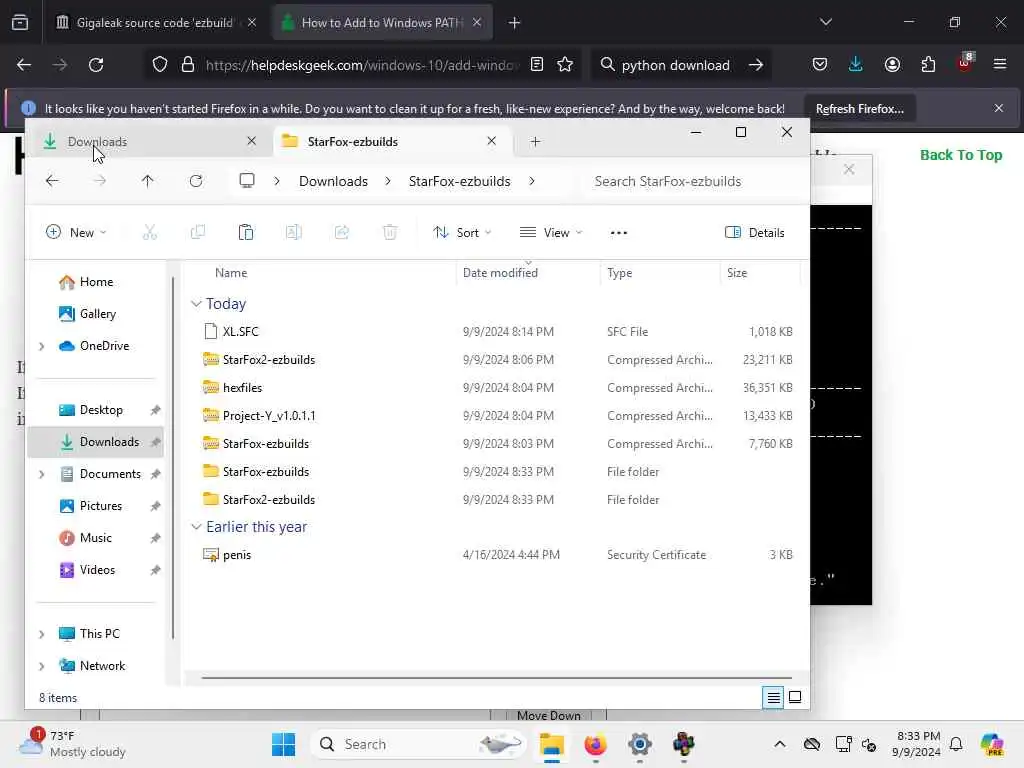Click the Delete trash icon in Explorer toolbar
The width and height of the screenshot is (1024, 768).
tap(390, 232)
